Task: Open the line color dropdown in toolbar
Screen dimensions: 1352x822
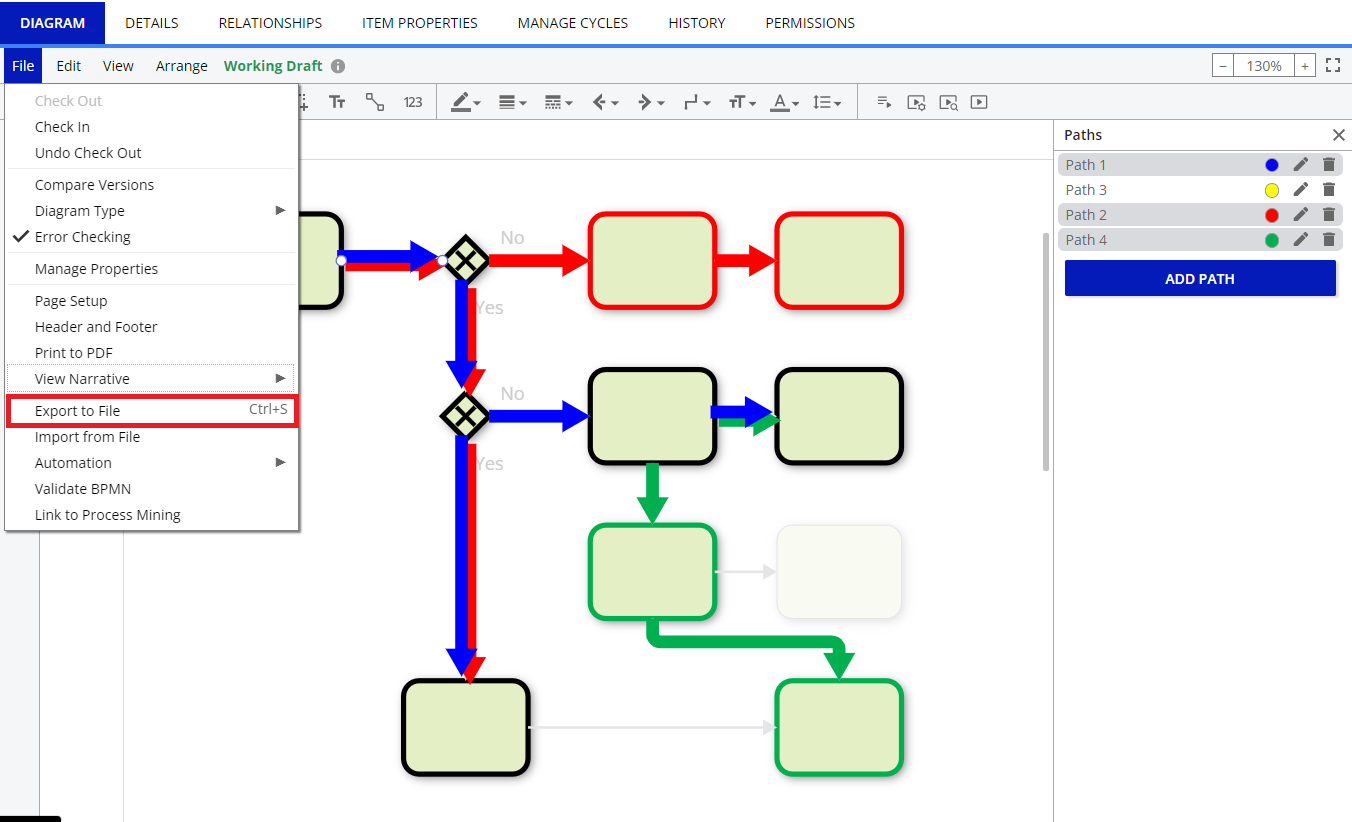Action: tap(466, 102)
